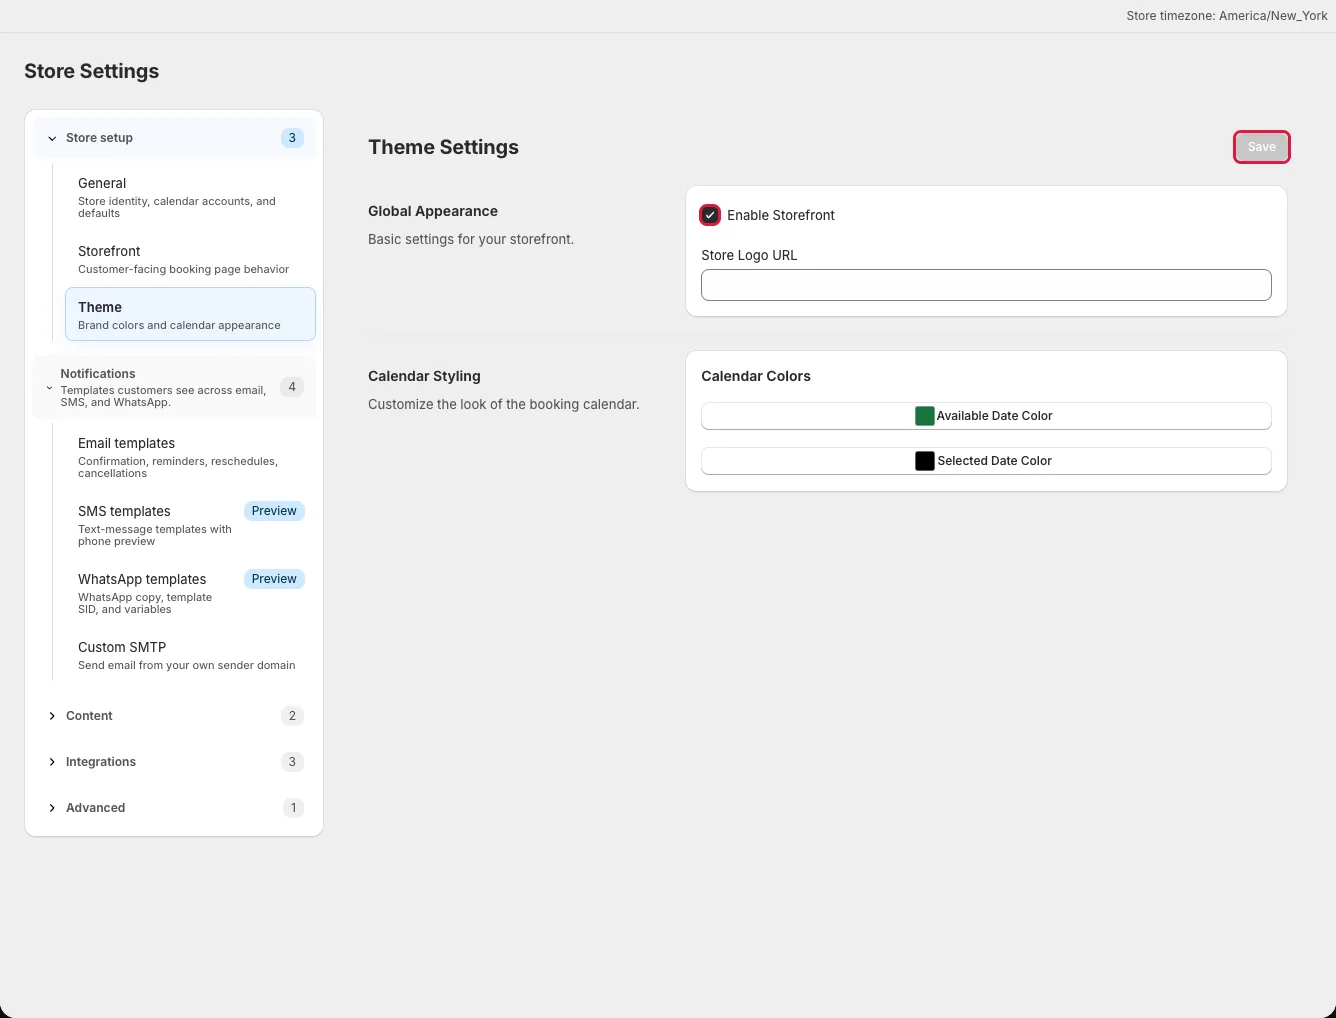Click the Save button
Screen dimensions: 1336x1018
(x=1261, y=147)
